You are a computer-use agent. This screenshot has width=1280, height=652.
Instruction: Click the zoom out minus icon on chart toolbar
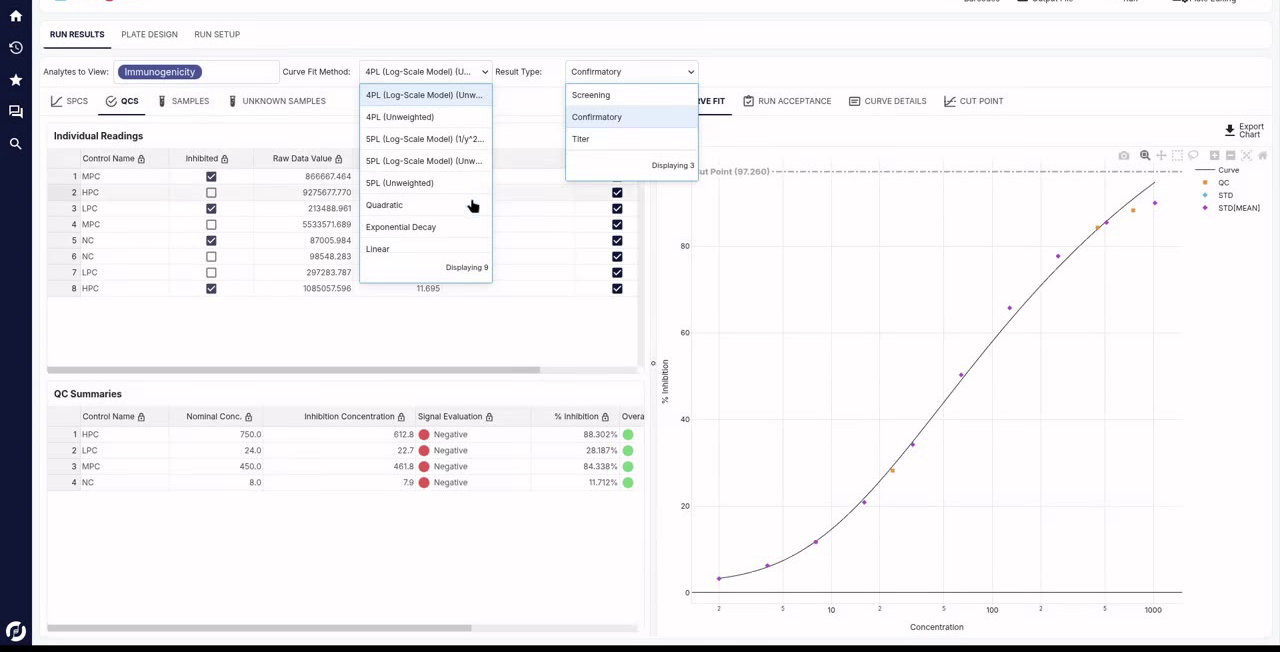click(1230, 156)
